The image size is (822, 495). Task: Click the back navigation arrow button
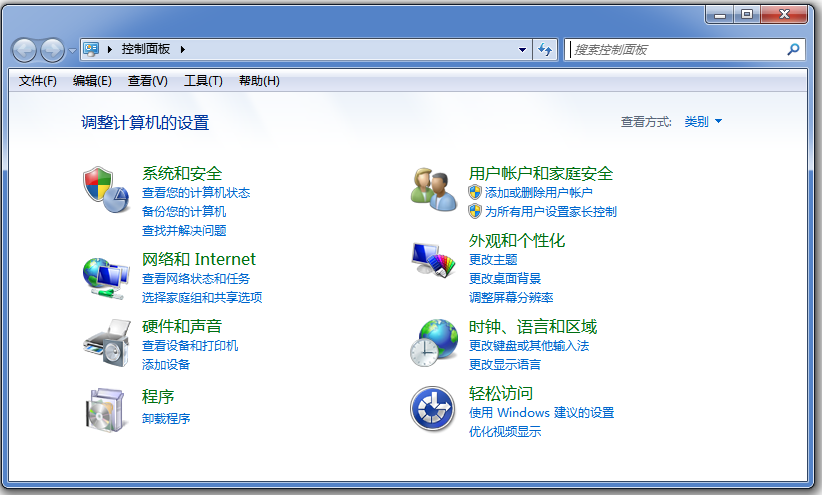[24, 50]
